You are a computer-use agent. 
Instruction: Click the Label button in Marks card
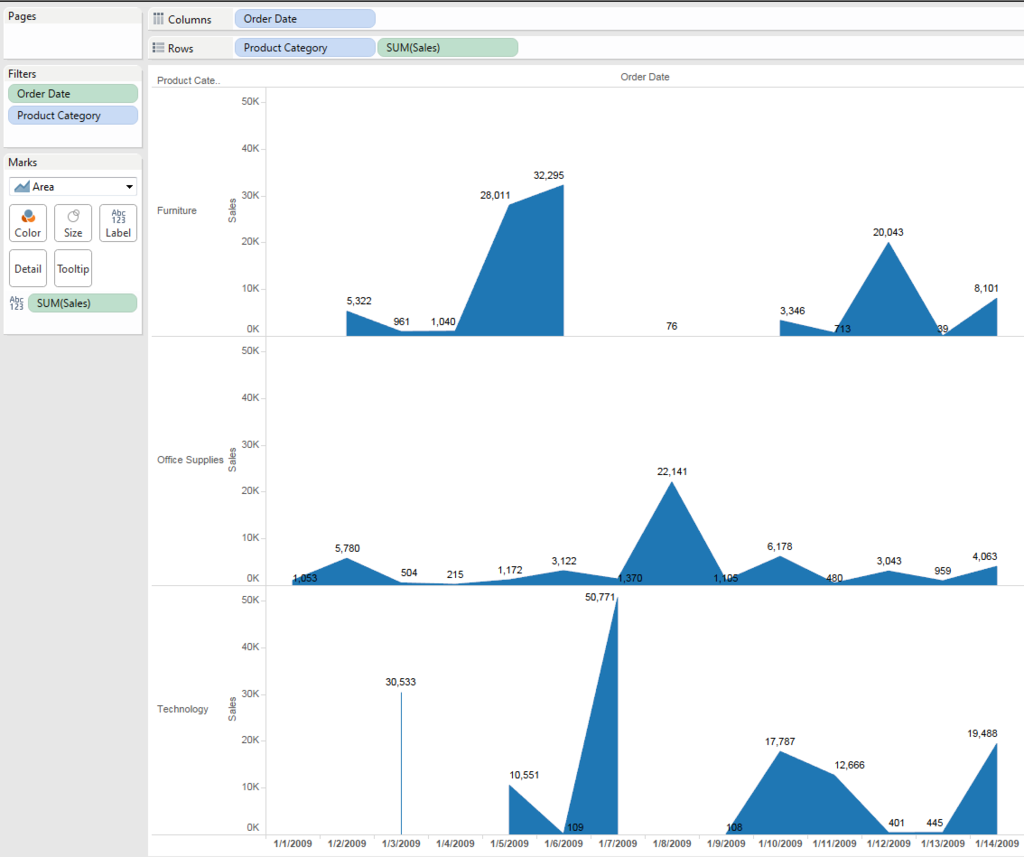[118, 223]
